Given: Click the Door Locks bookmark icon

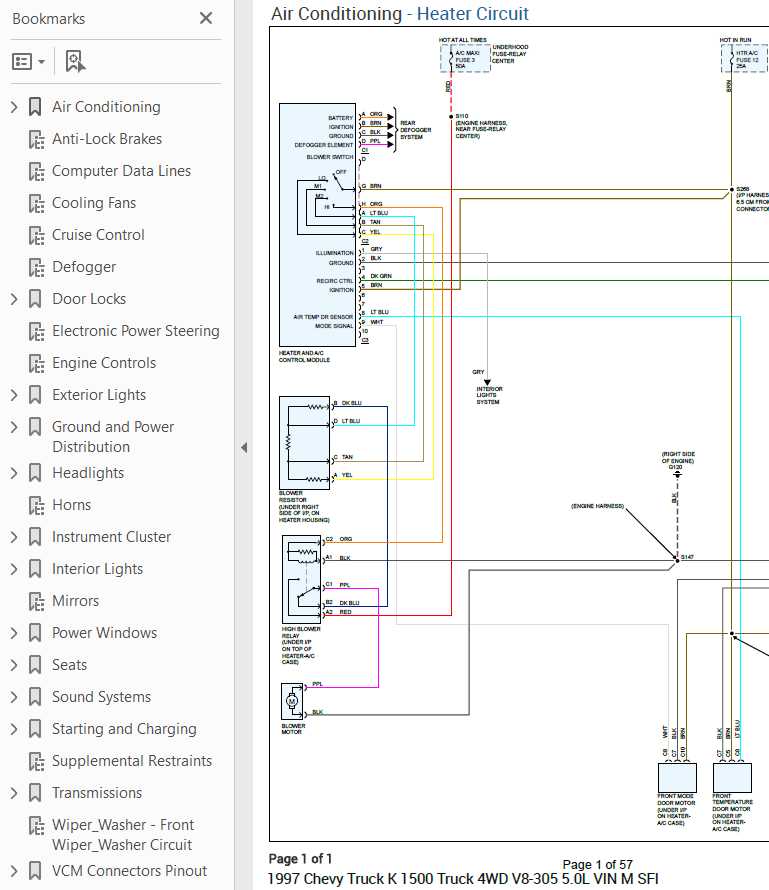Looking at the screenshot, I should click(x=35, y=299).
